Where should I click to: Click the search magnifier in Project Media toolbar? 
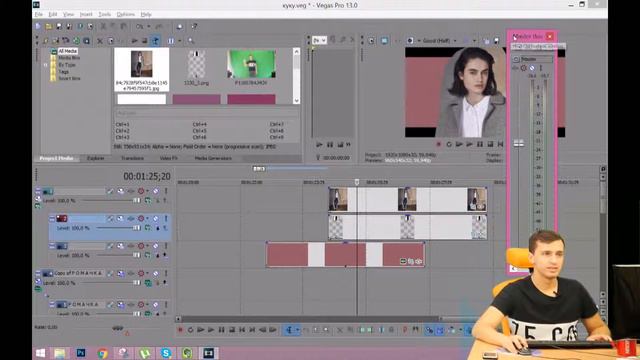tap(191, 41)
